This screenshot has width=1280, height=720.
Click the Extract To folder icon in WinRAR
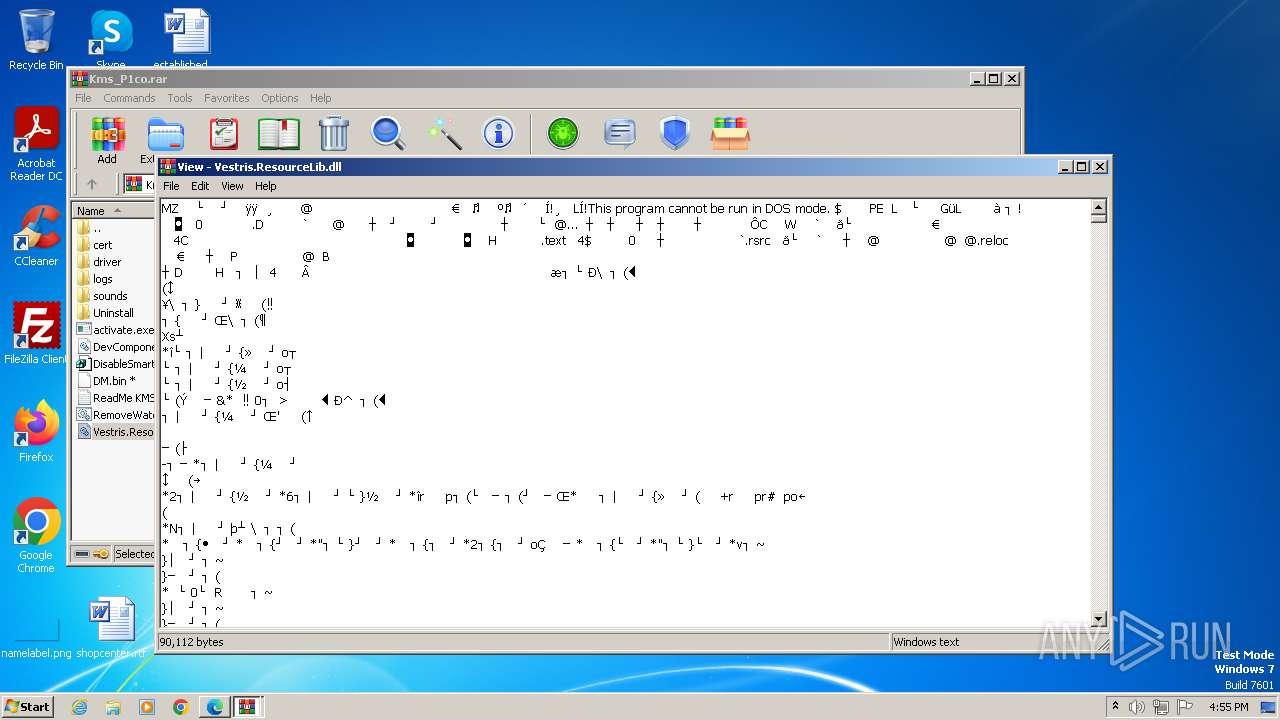pos(165,133)
